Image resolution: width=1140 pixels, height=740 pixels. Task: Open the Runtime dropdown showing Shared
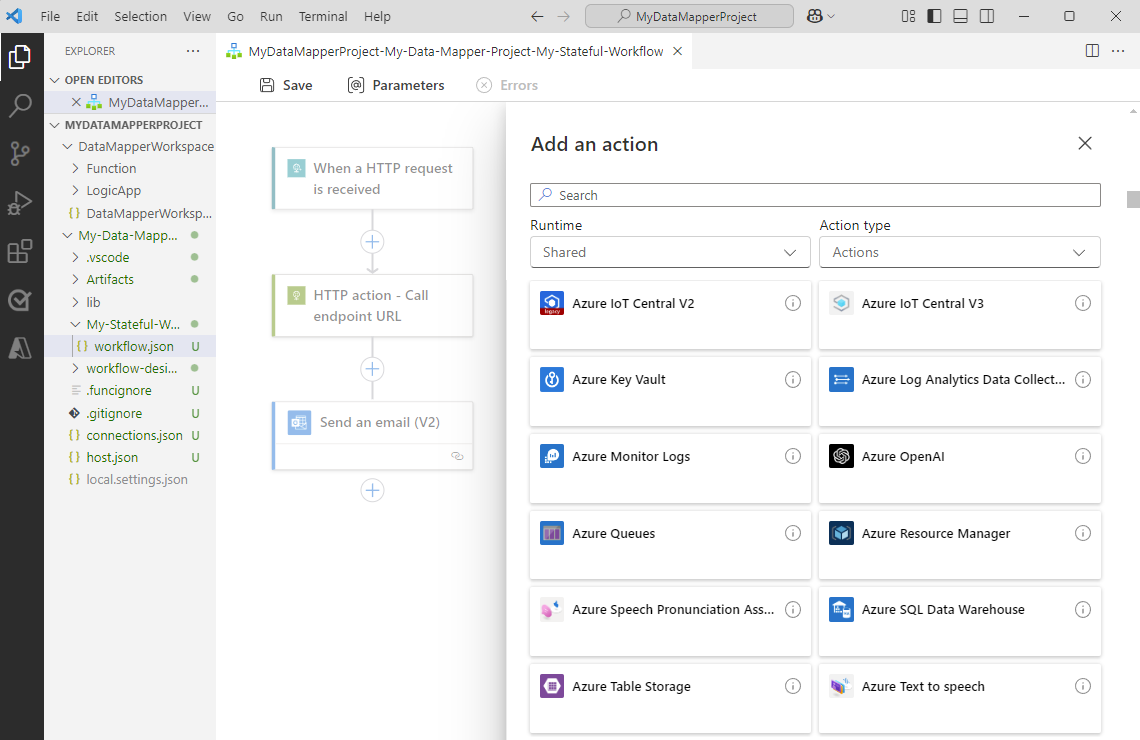669,252
